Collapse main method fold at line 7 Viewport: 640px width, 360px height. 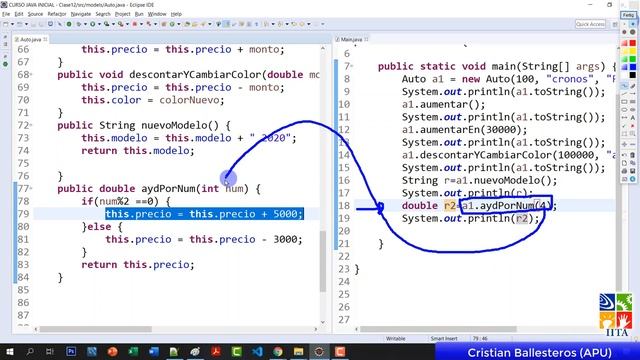pyautogui.click(x=352, y=66)
